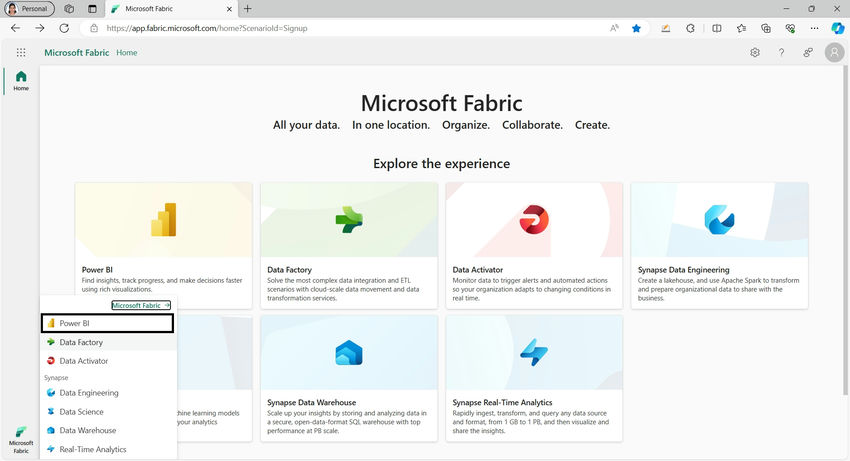Go forward with browser forward arrow
This screenshot has height=461, width=850.
point(40,28)
